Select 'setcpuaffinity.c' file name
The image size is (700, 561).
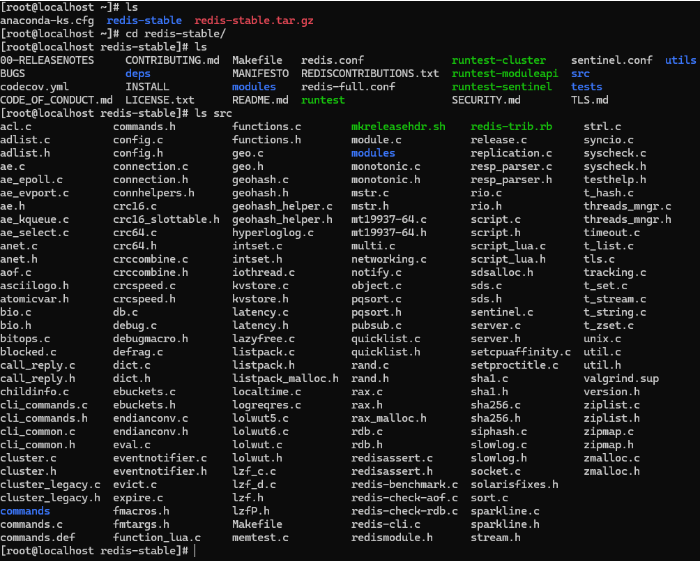pos(521,352)
